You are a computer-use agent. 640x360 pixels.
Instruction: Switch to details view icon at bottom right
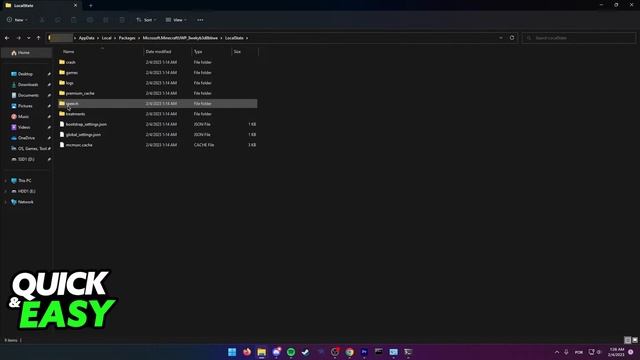click(x=628, y=340)
